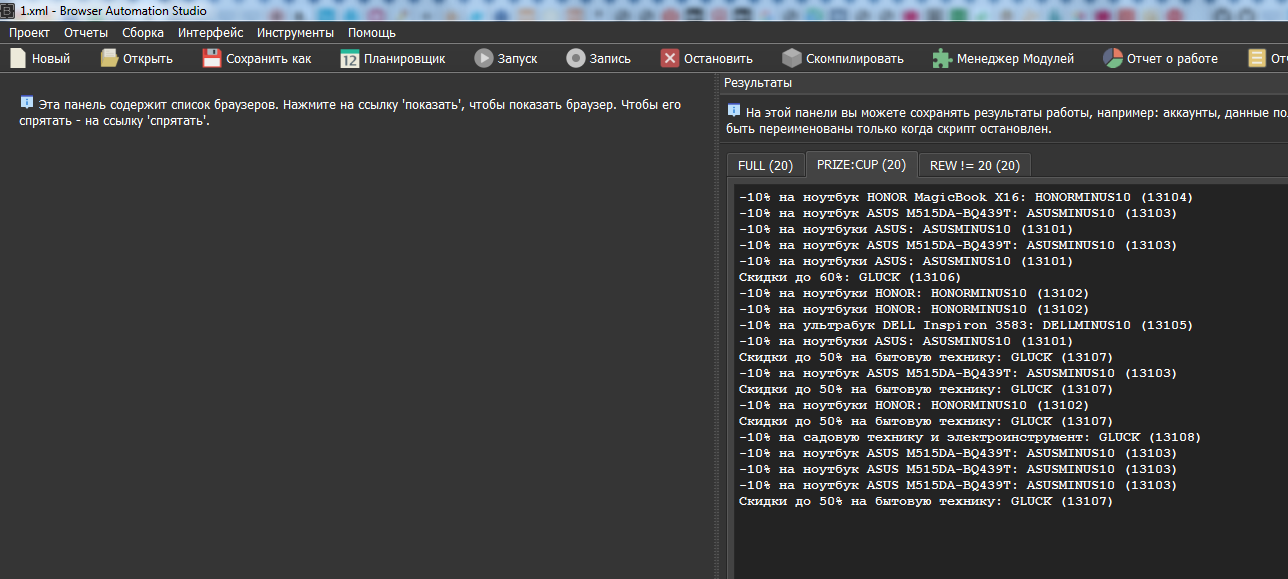Open the Интерфейс menu
Image resolution: width=1288 pixels, height=579 pixels.
coord(211,33)
